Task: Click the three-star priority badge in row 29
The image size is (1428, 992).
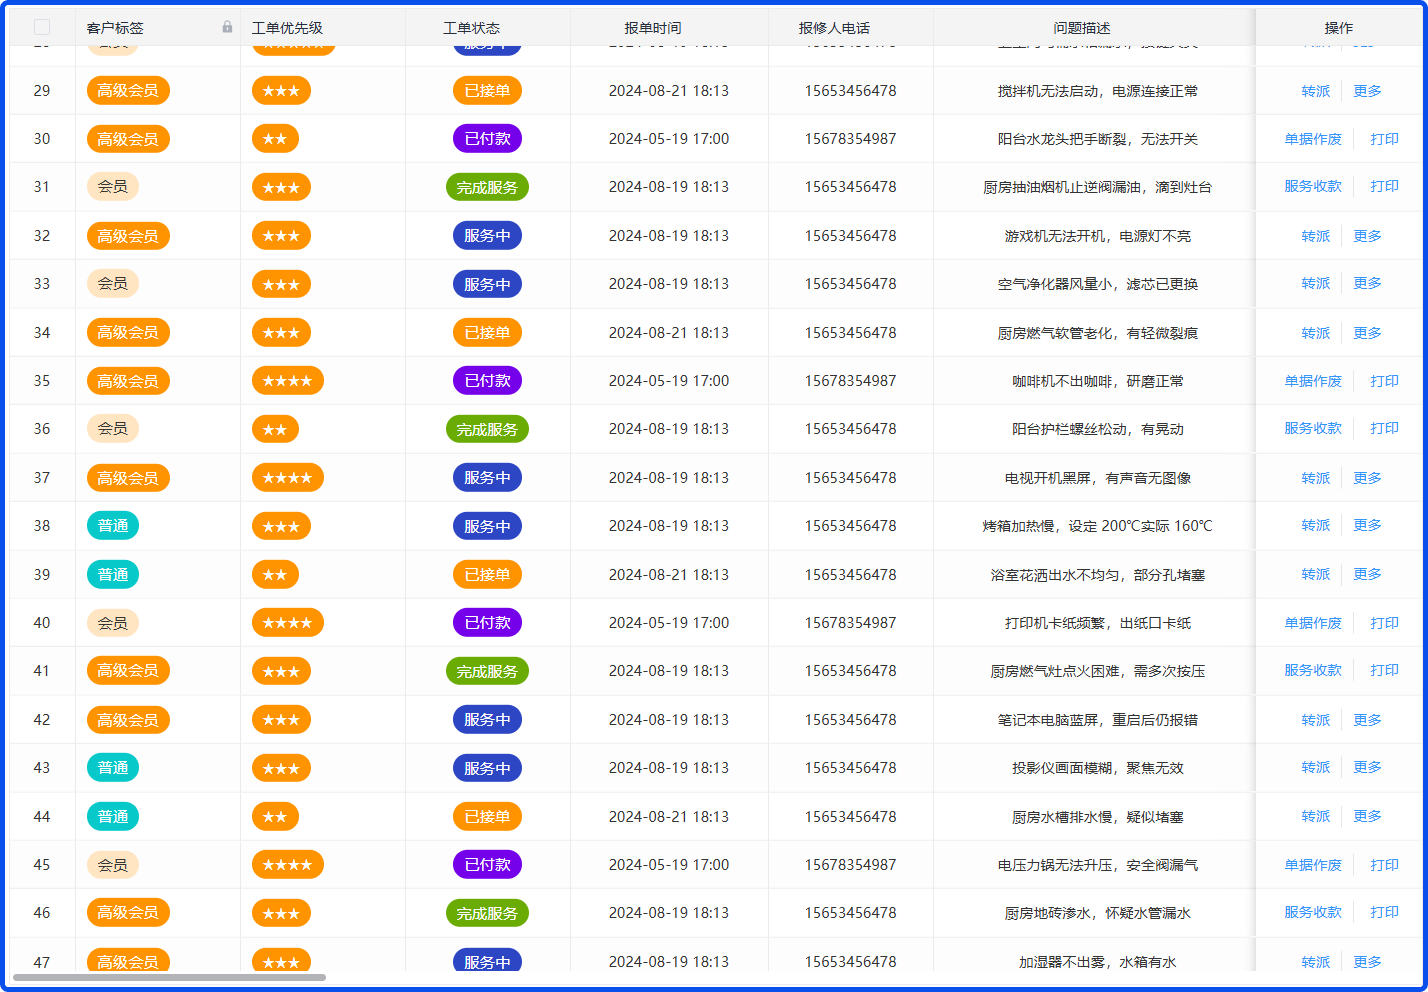Action: pos(281,91)
